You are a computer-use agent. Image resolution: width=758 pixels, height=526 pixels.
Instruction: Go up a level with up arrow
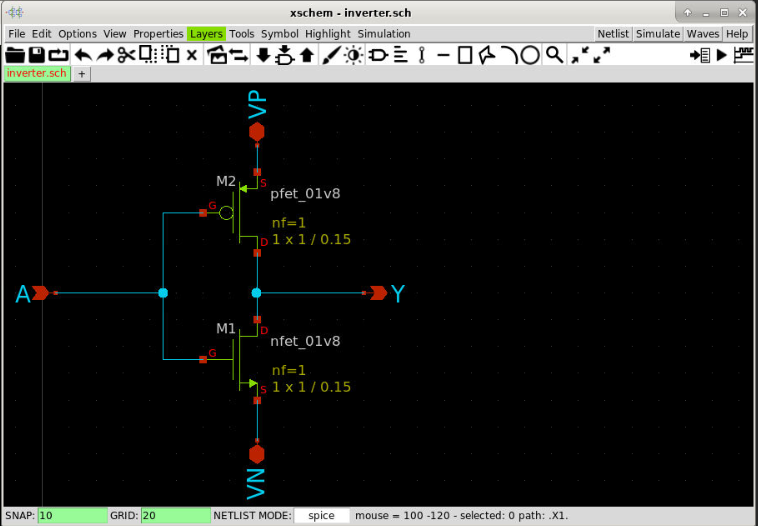pyautogui.click(x=307, y=55)
